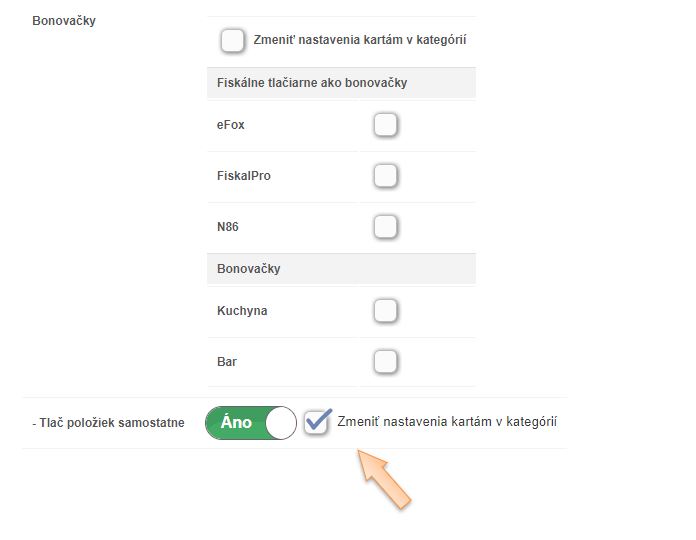Image resolution: width=696 pixels, height=540 pixels.
Task: Click the orange pointer arrow annotation
Action: [384, 478]
